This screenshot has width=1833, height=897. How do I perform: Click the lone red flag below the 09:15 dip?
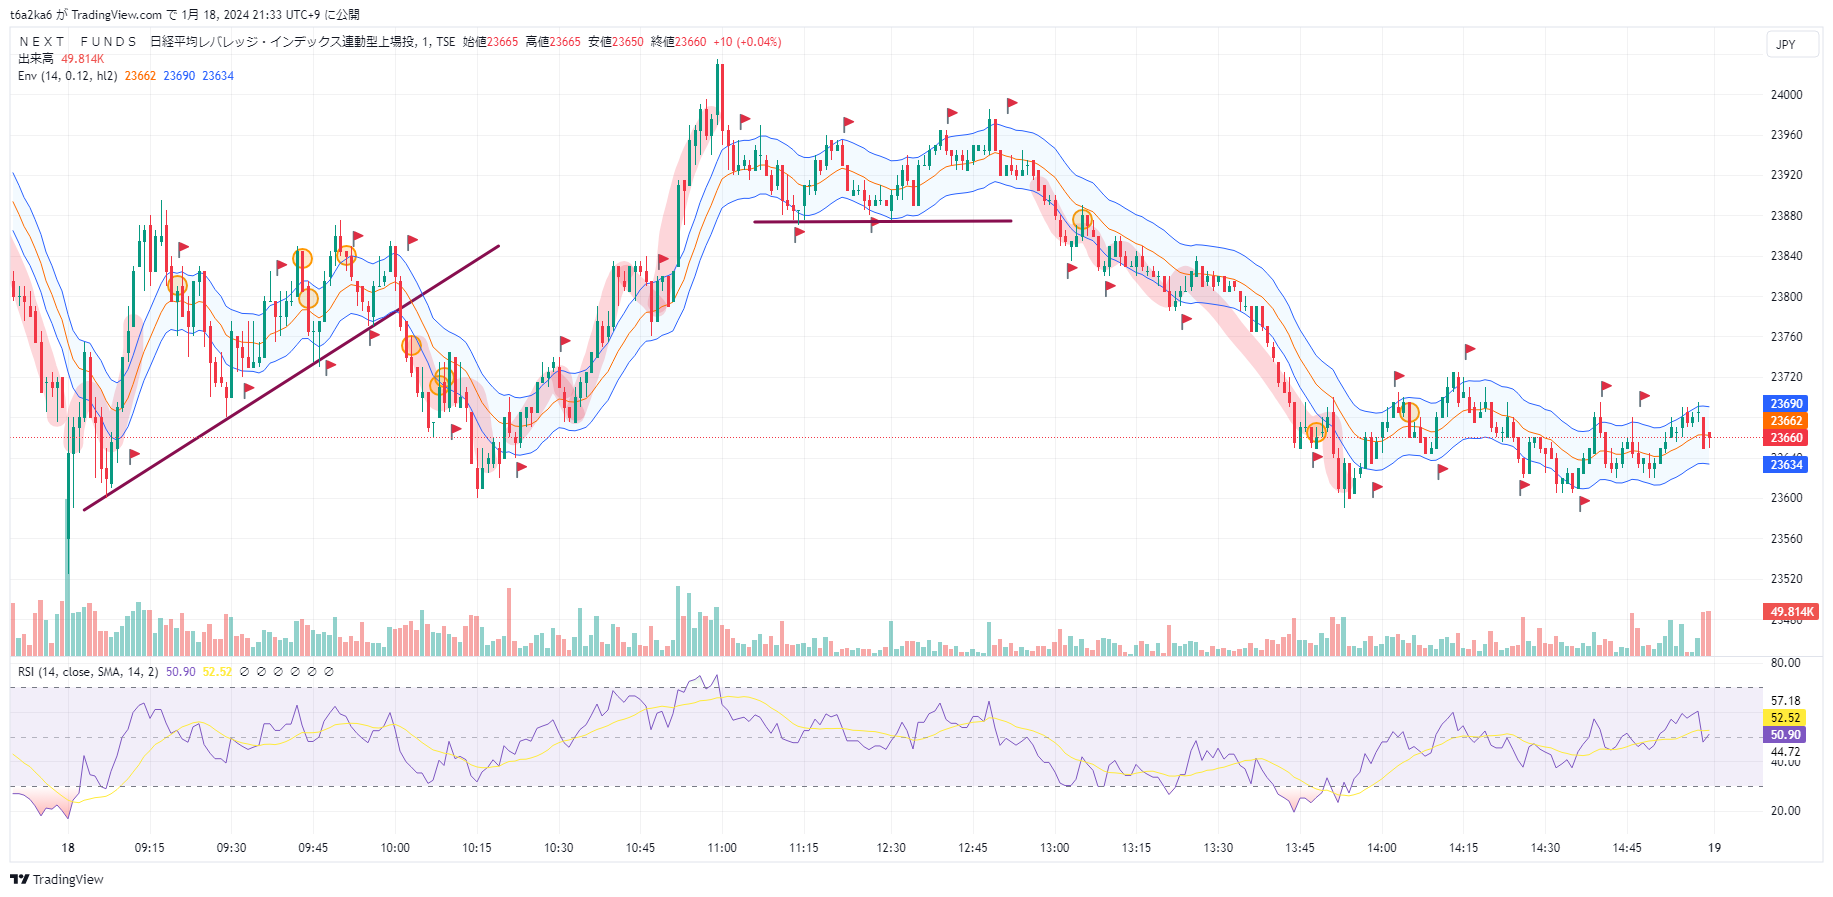[x=133, y=455]
